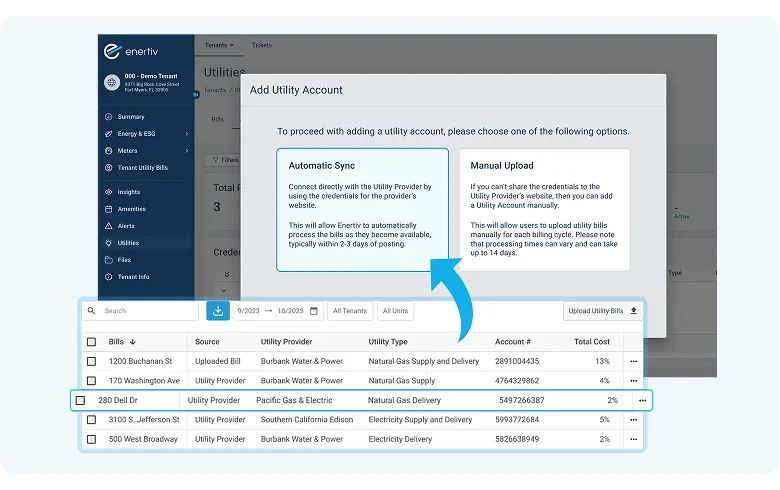This screenshot has height=490, width=780.
Task: Click the 10/2023 end date
Action: [x=290, y=310]
